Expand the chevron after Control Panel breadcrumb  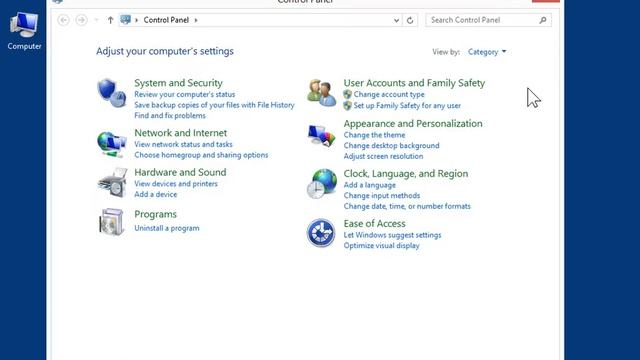[196, 20]
